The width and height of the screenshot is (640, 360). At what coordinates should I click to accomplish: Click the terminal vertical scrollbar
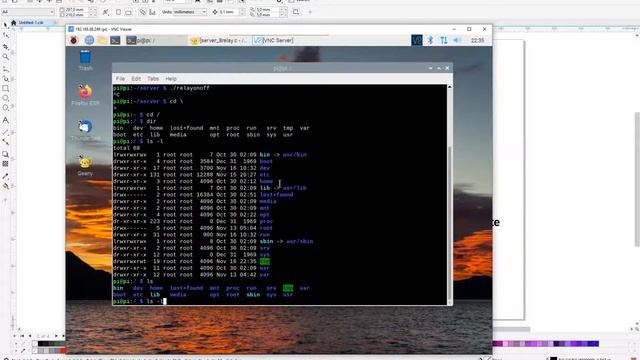449,224
